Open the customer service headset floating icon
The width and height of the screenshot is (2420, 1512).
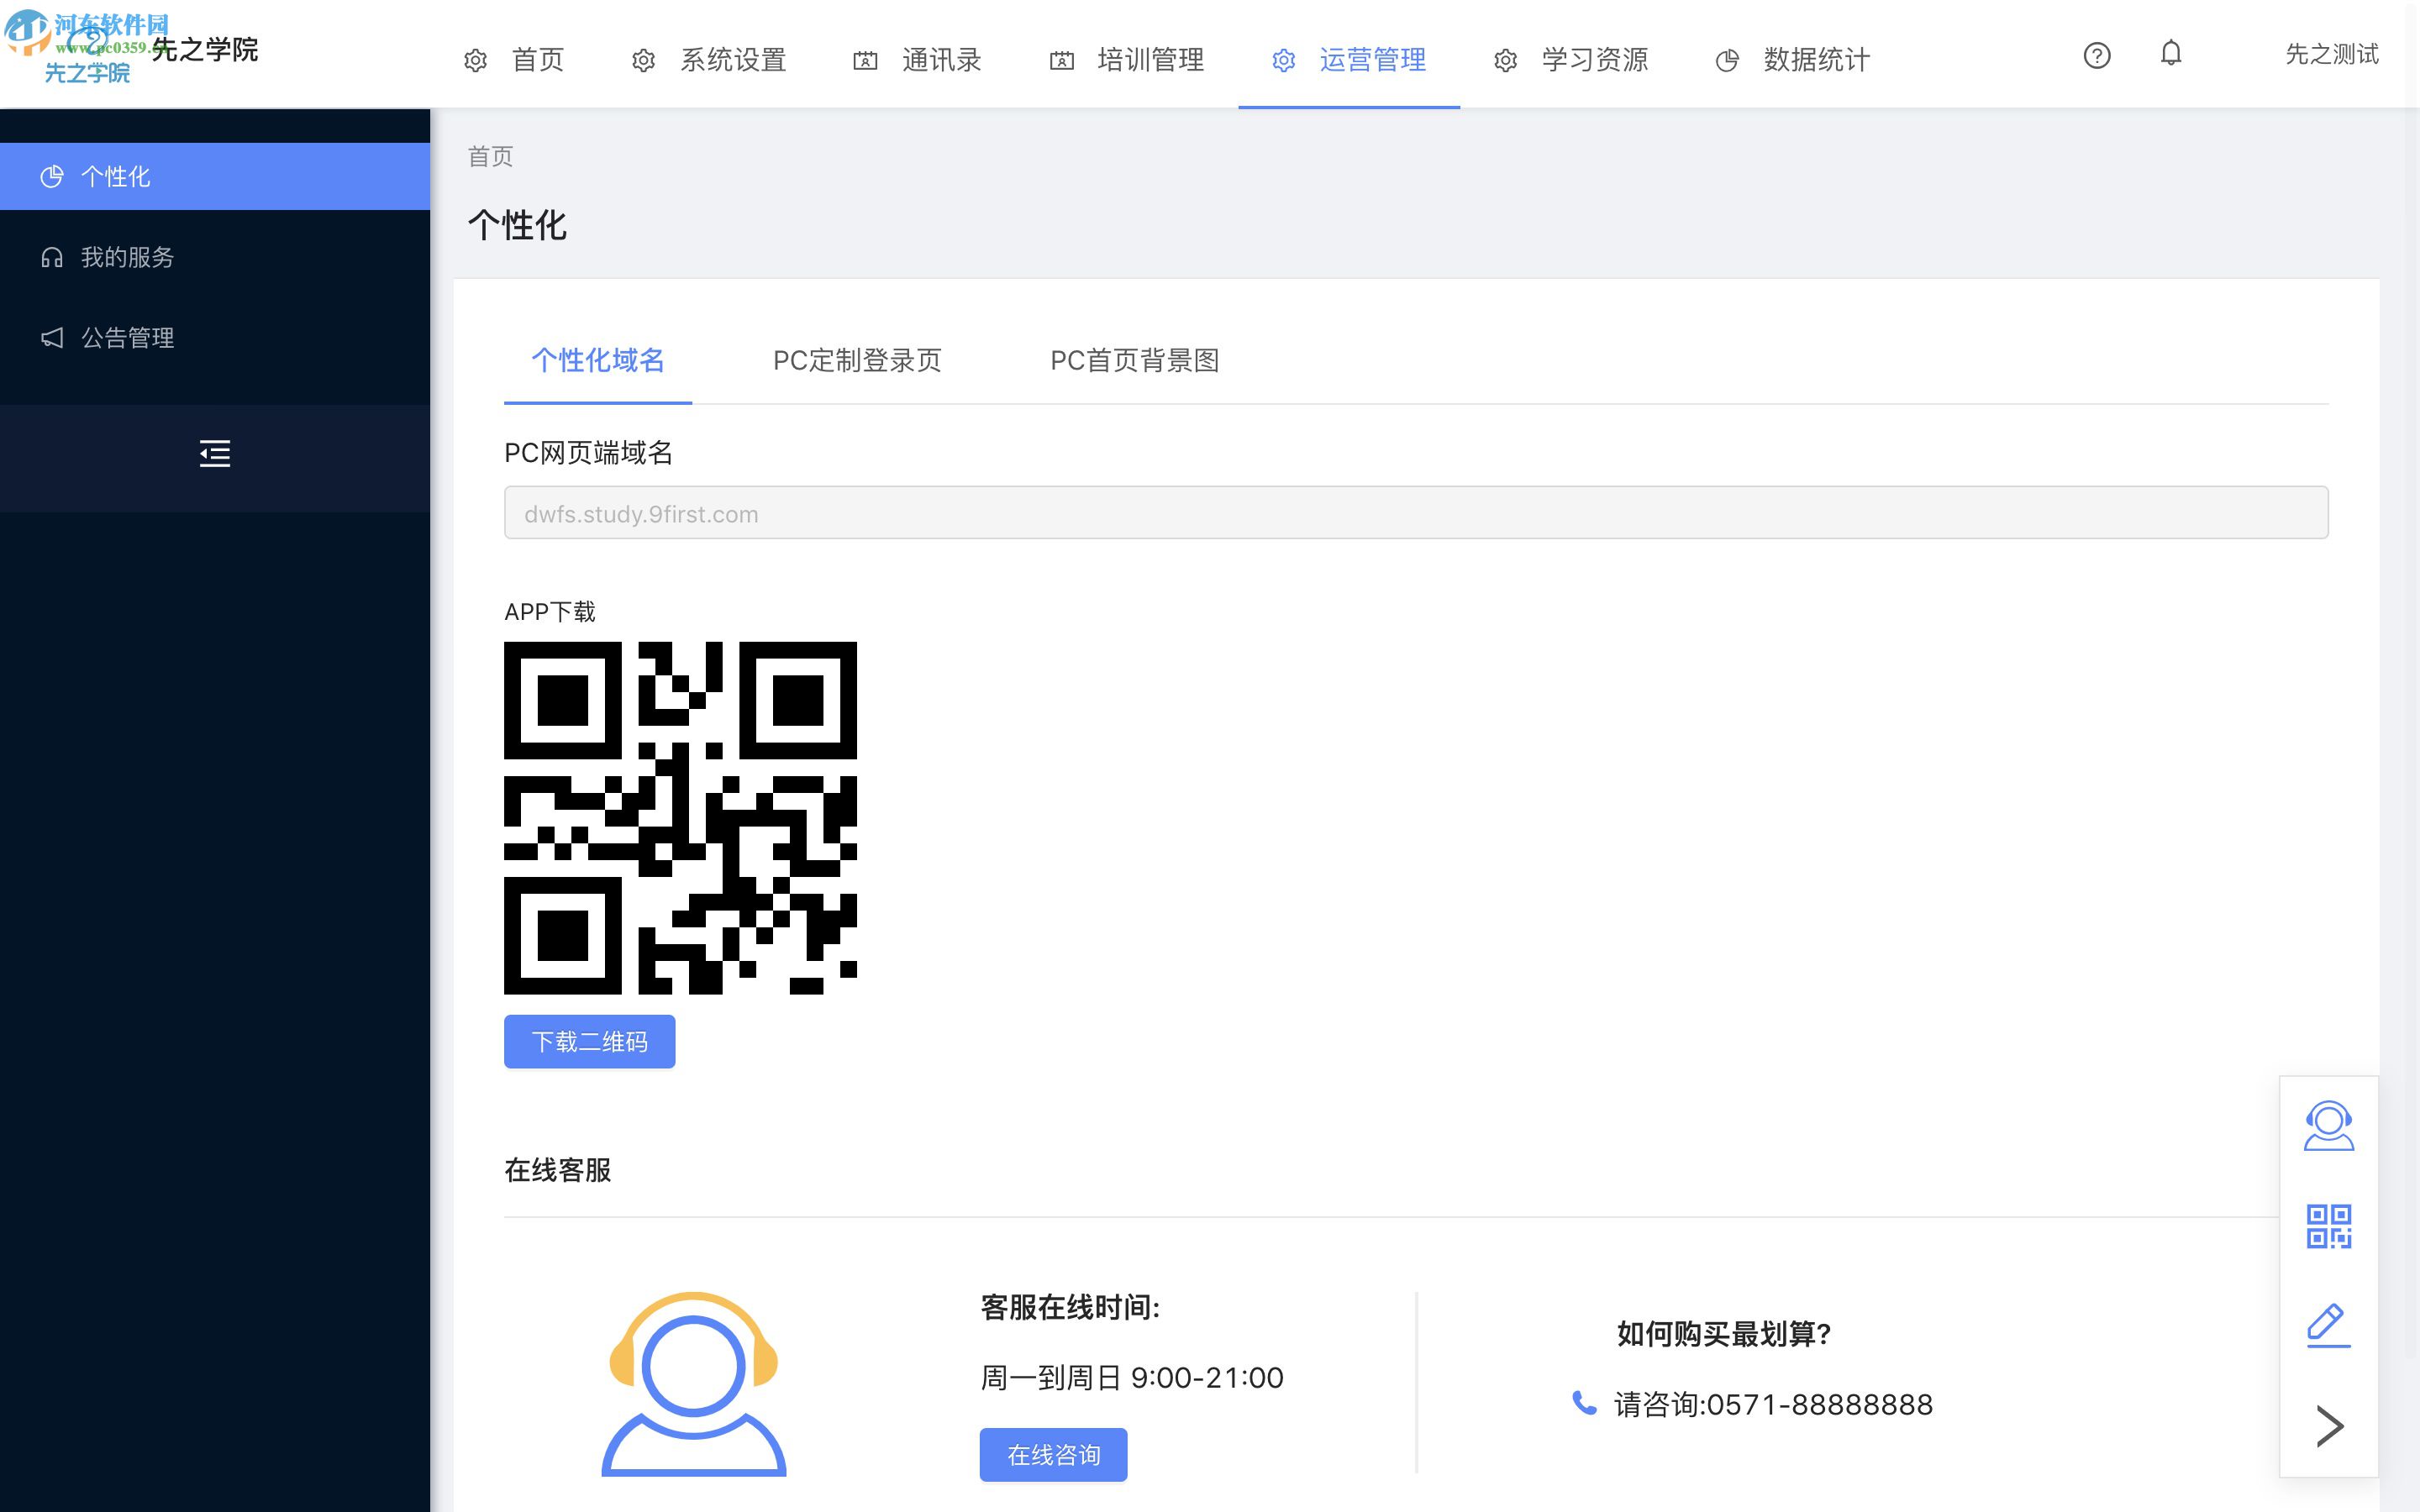coord(2328,1126)
